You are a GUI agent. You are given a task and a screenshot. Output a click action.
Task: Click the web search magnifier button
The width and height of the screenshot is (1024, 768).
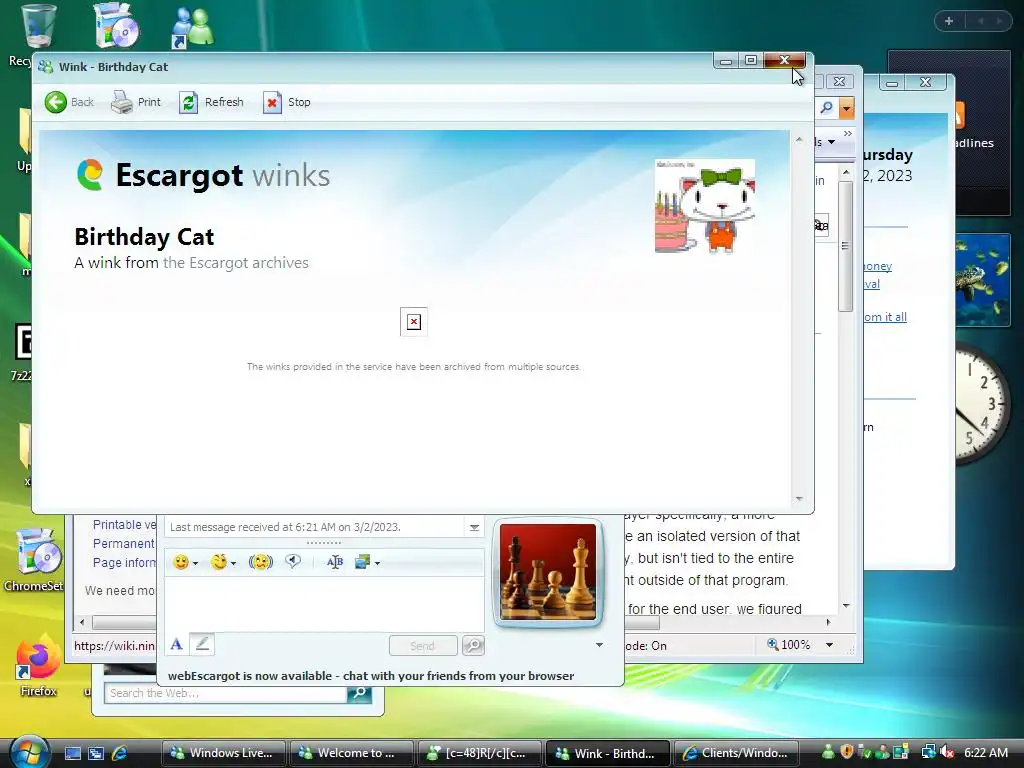click(359, 693)
